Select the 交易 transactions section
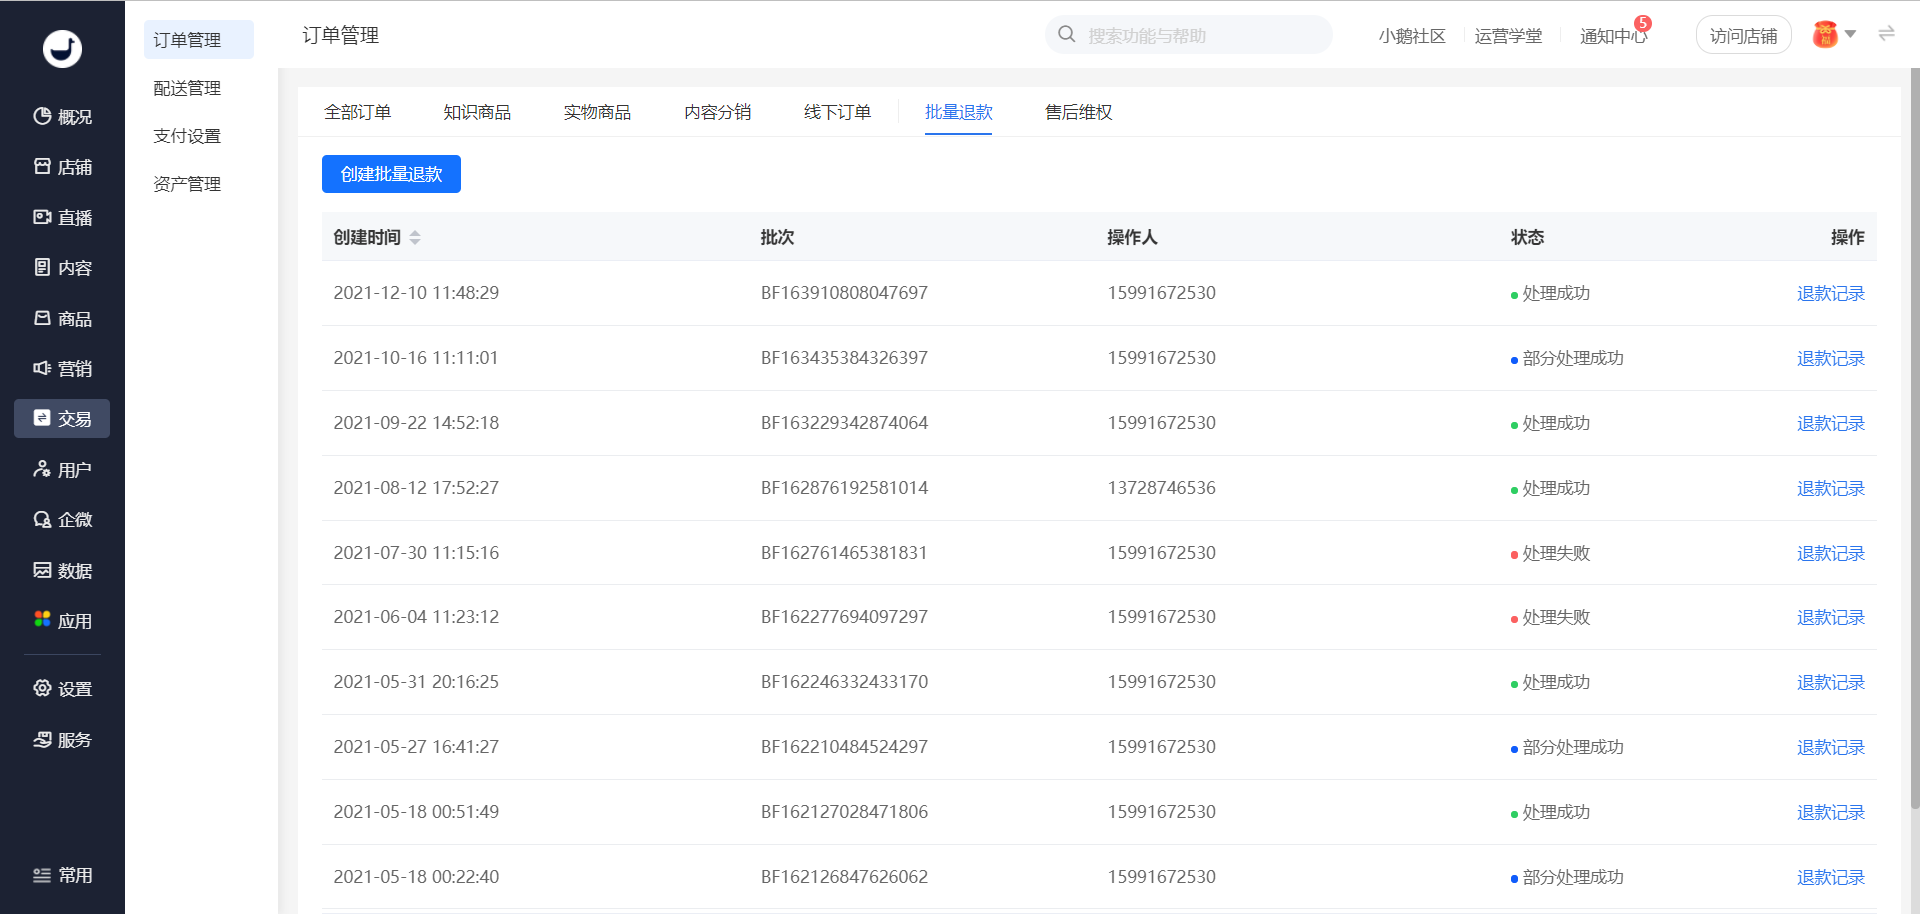Screen dimensions: 1920x914 click(x=62, y=419)
